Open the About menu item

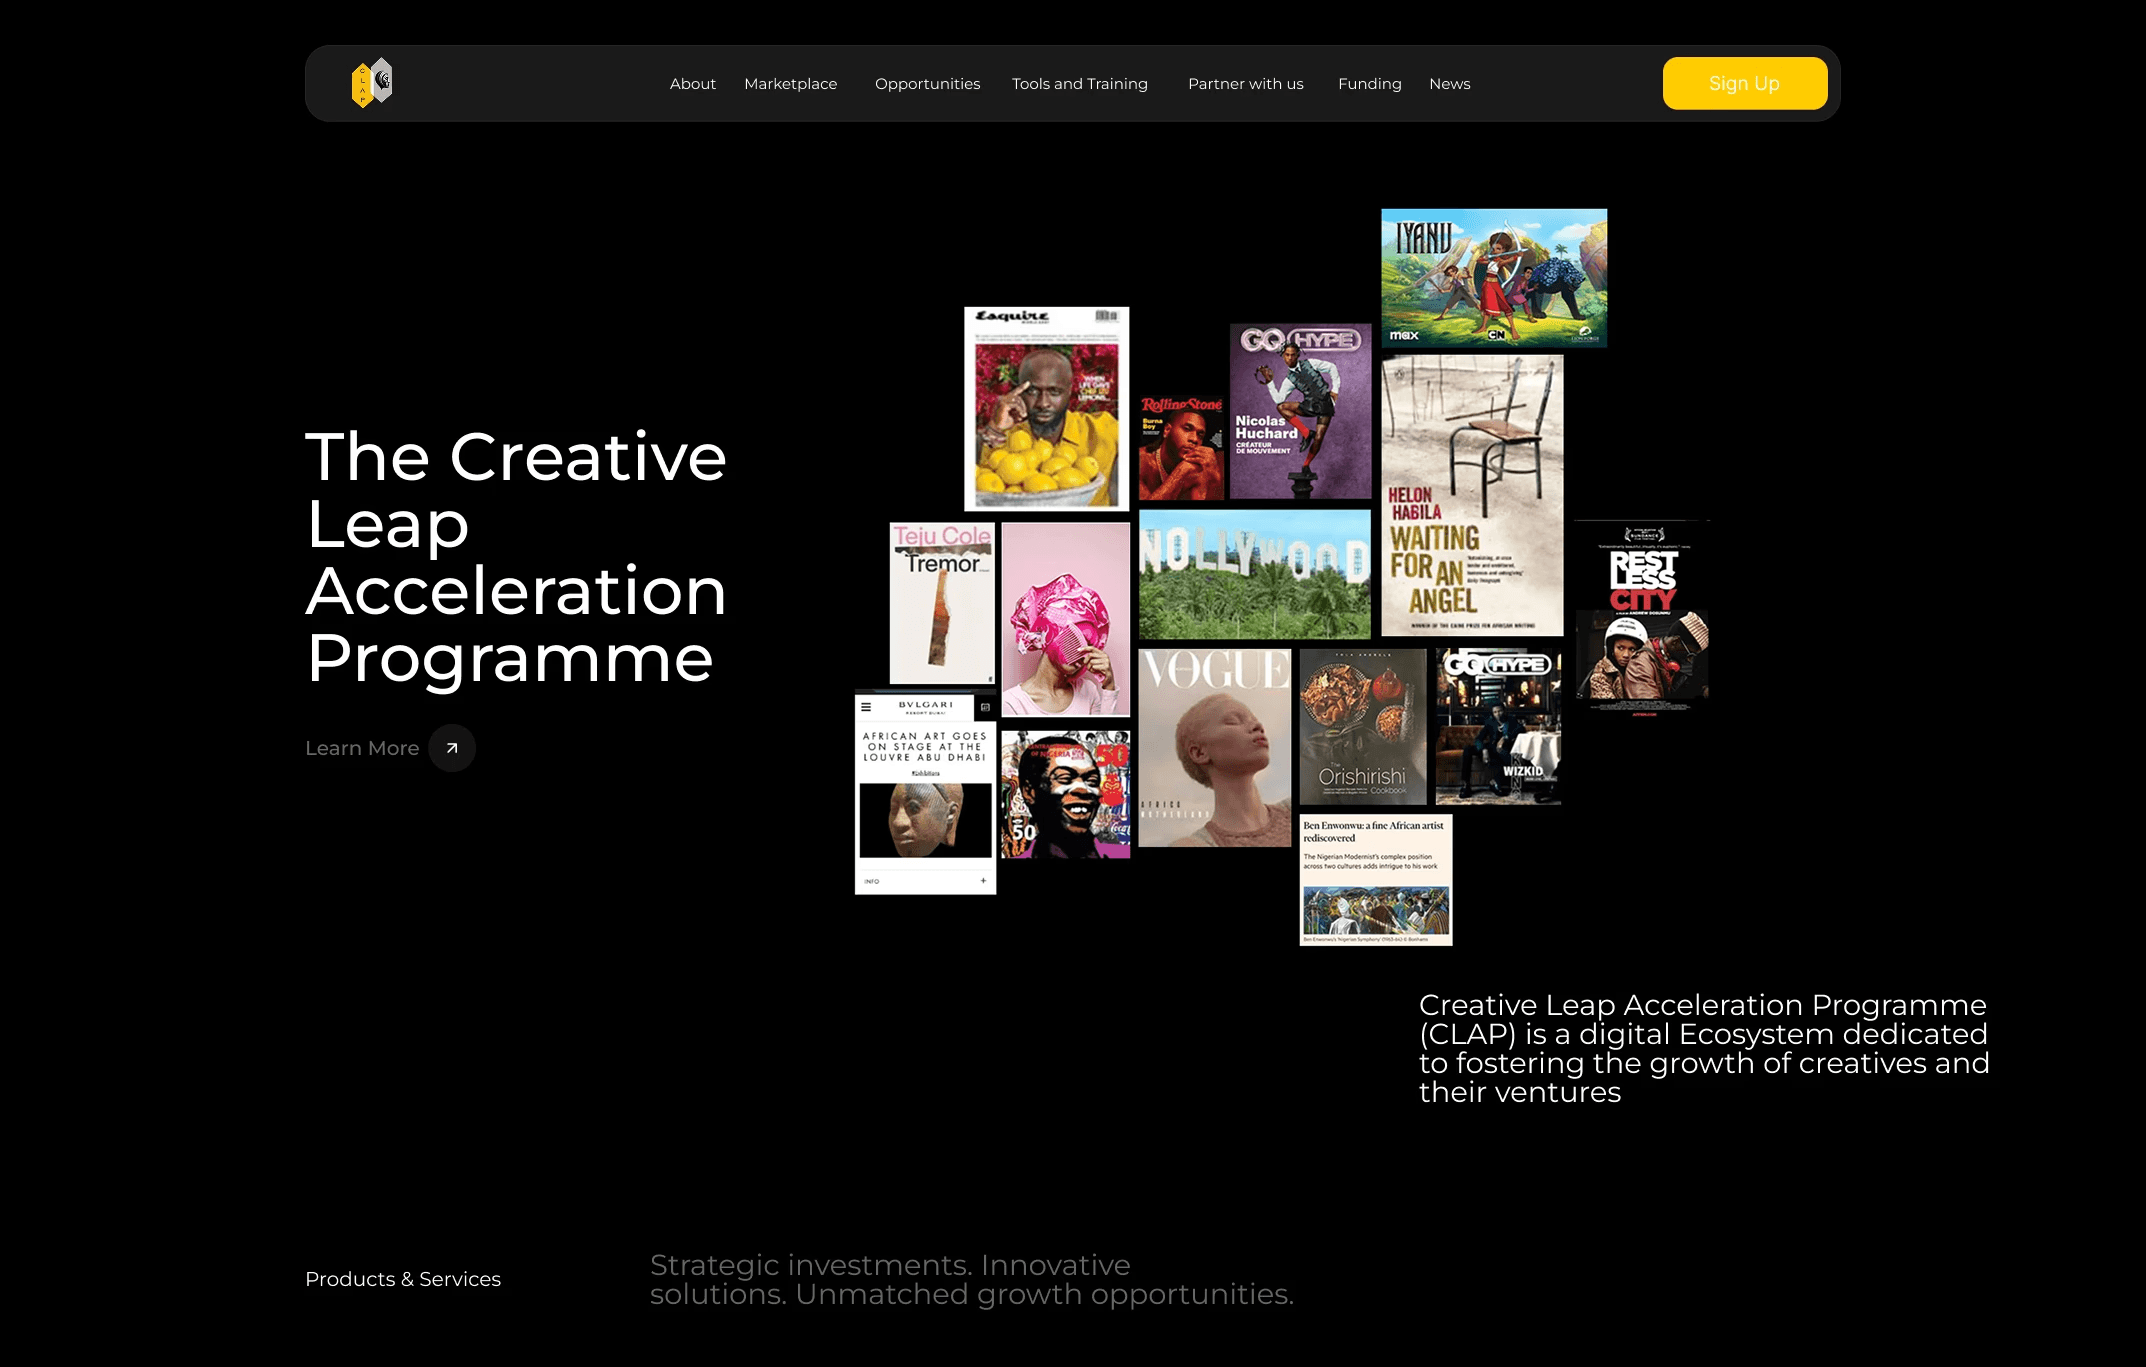(x=692, y=84)
